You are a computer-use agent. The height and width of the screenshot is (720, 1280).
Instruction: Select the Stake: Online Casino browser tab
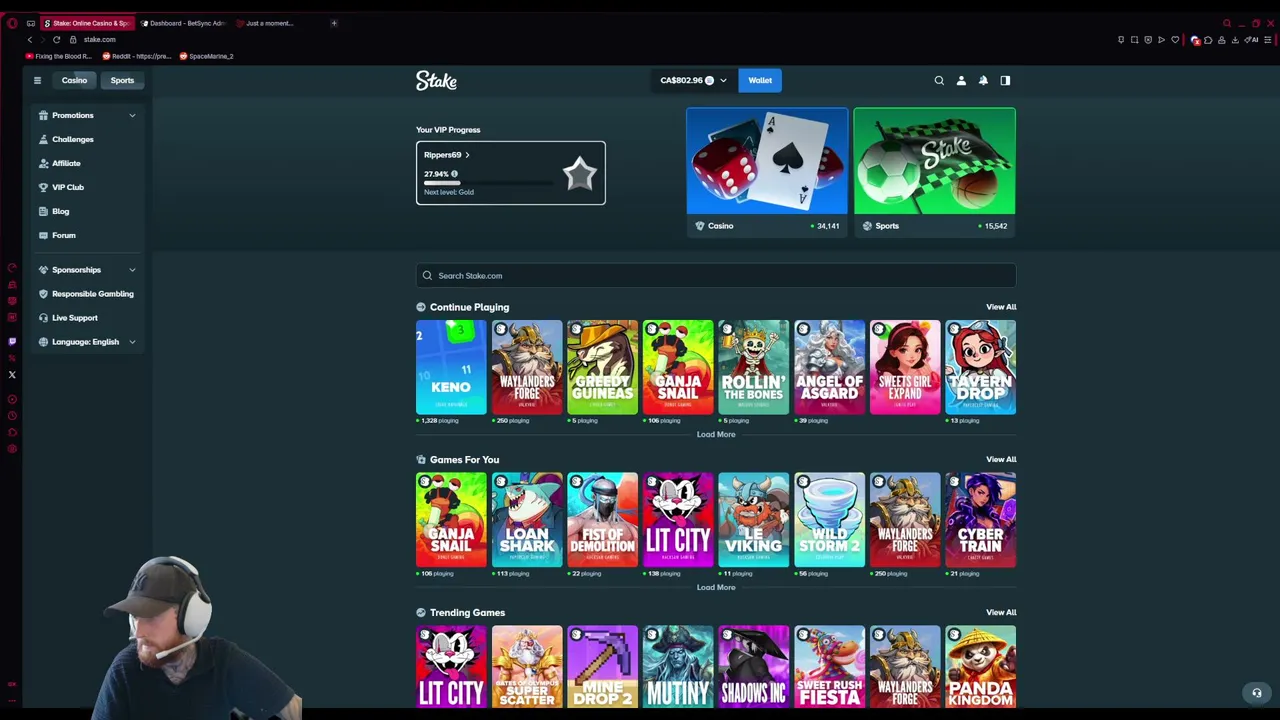point(87,23)
